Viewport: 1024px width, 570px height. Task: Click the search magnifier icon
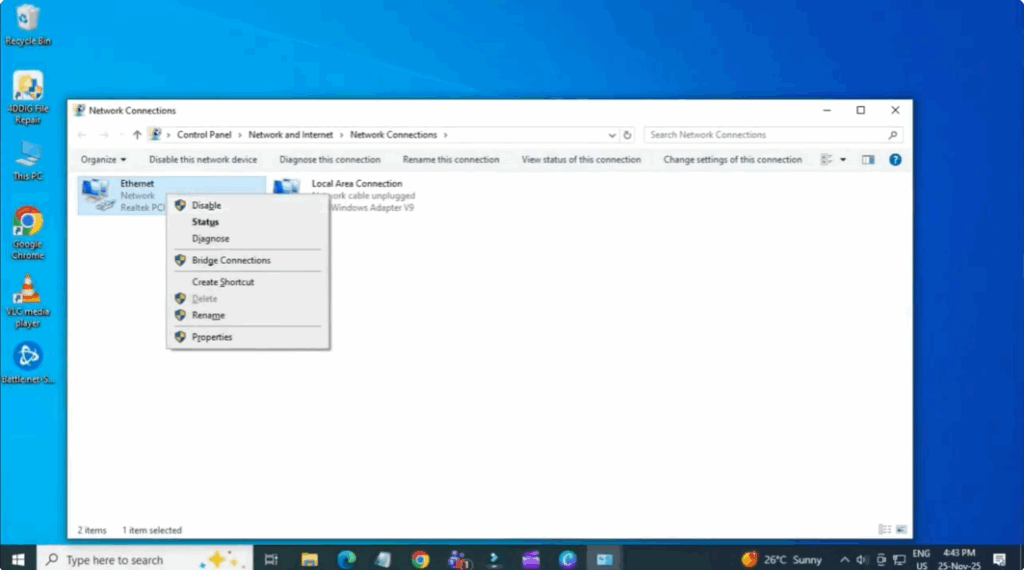tap(892, 135)
